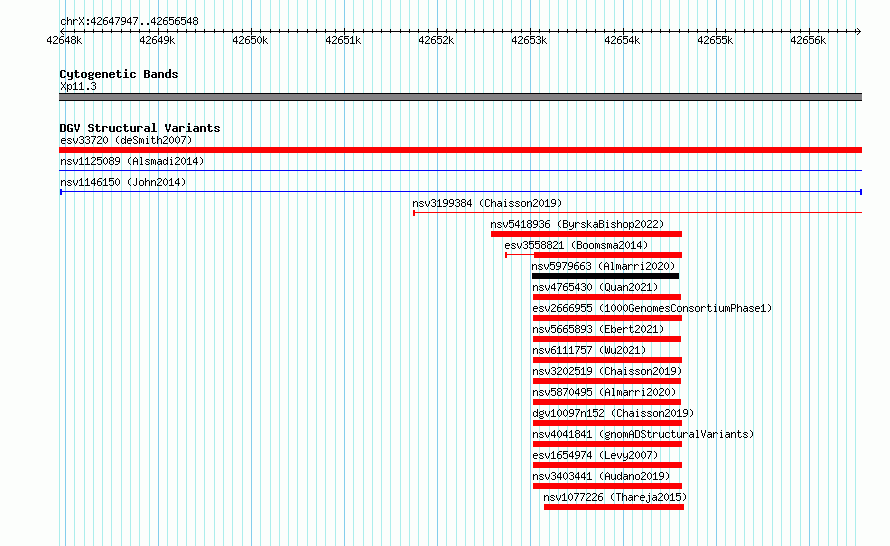Viewport: 890px width, 546px height.
Task: Click the 42653k ruler tick label
Action: (529, 40)
